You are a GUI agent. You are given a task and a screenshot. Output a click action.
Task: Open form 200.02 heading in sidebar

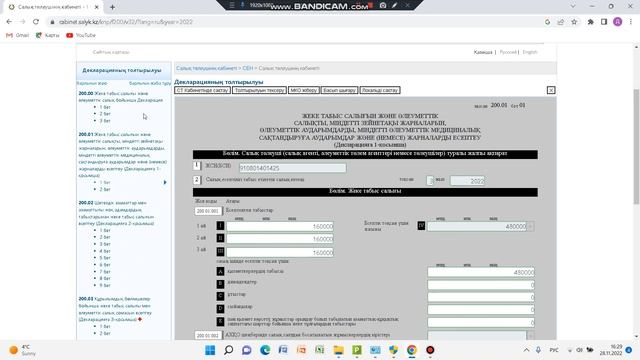click(117, 213)
